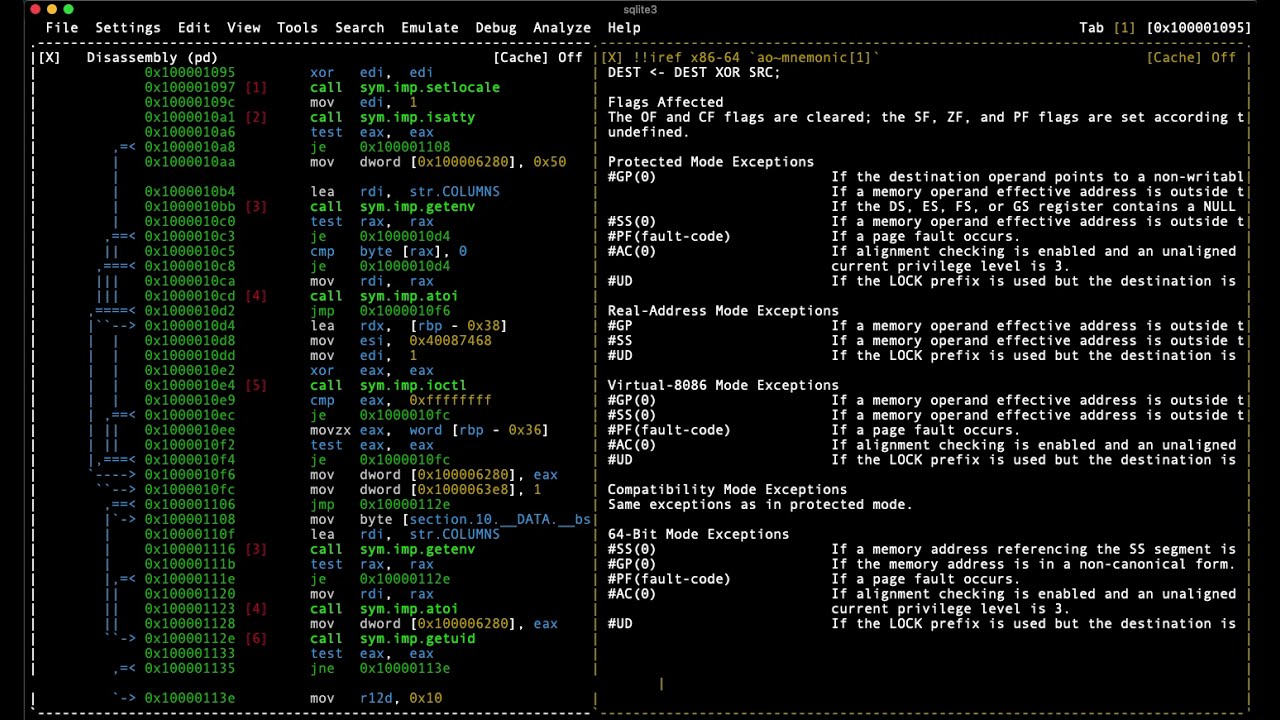Open the Help menu
The image size is (1280, 720).
coord(624,28)
